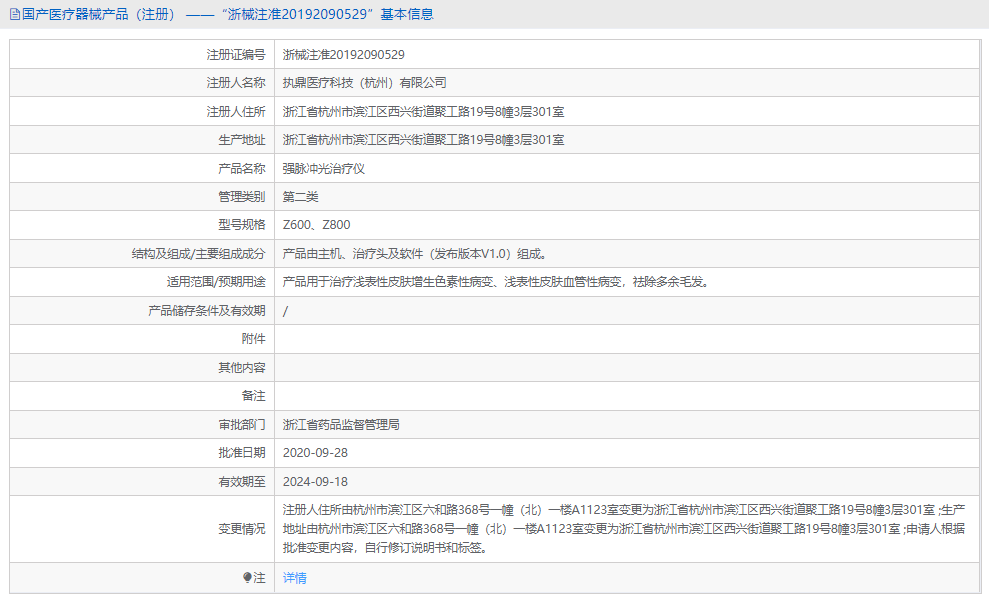989x600 pixels.
Task: Click the bulb icon next to 注
Action: pyautogui.click(x=247, y=577)
